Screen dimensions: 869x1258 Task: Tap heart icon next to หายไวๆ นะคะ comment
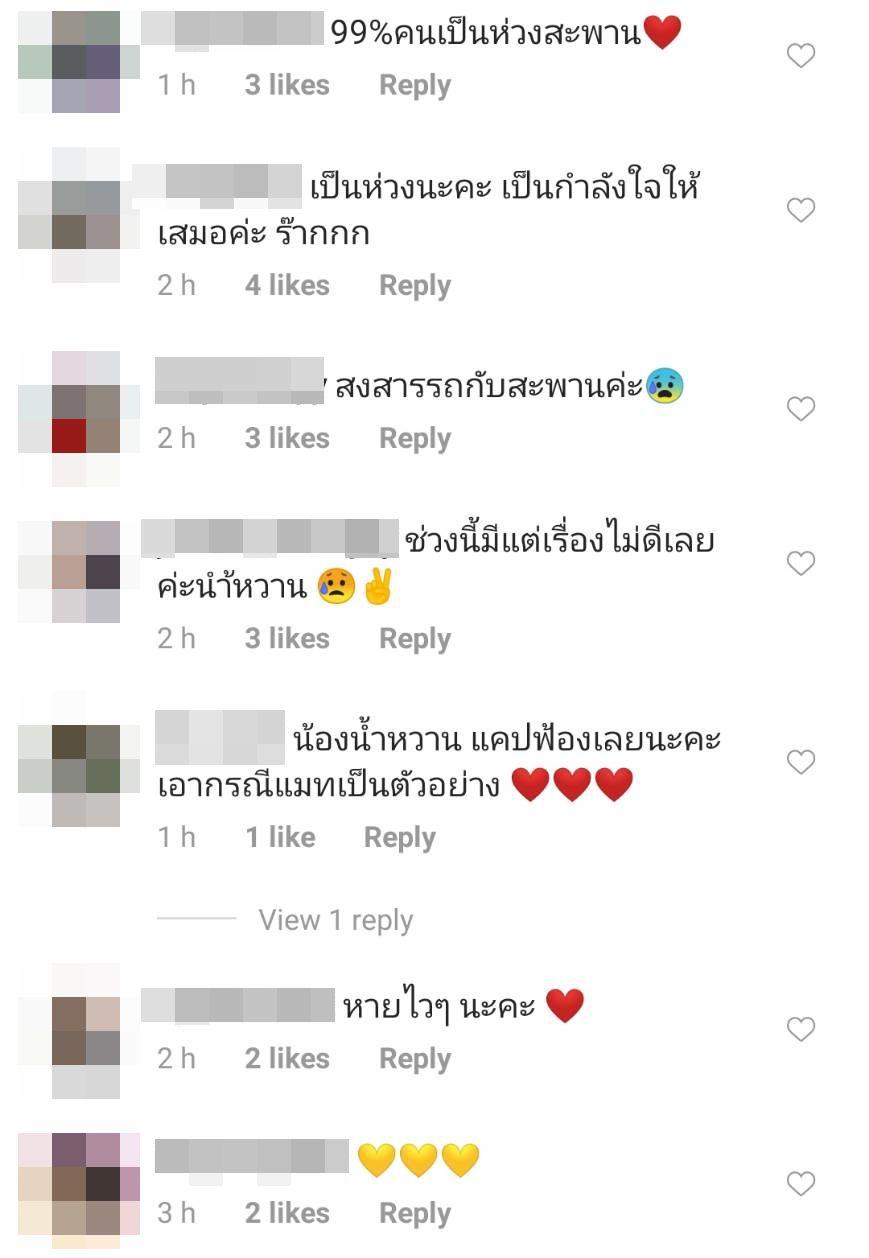801,1028
